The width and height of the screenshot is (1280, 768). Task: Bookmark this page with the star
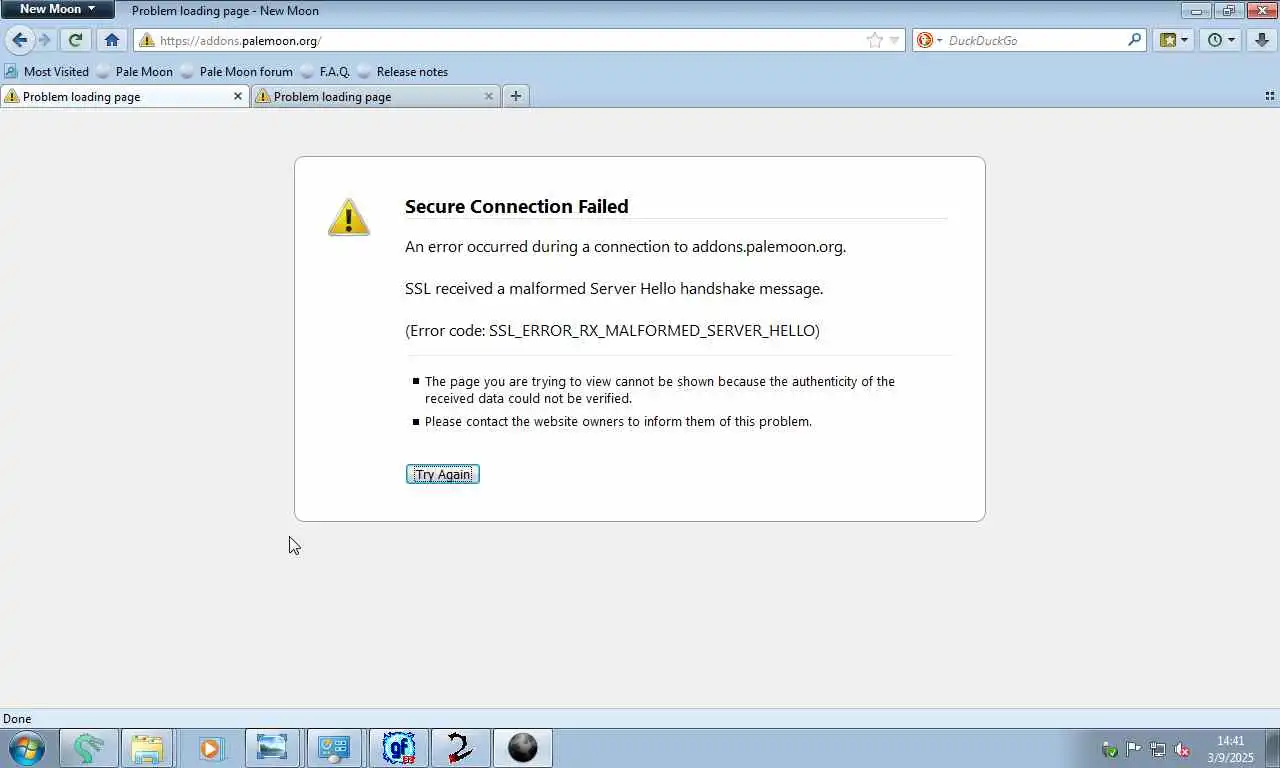coord(875,41)
